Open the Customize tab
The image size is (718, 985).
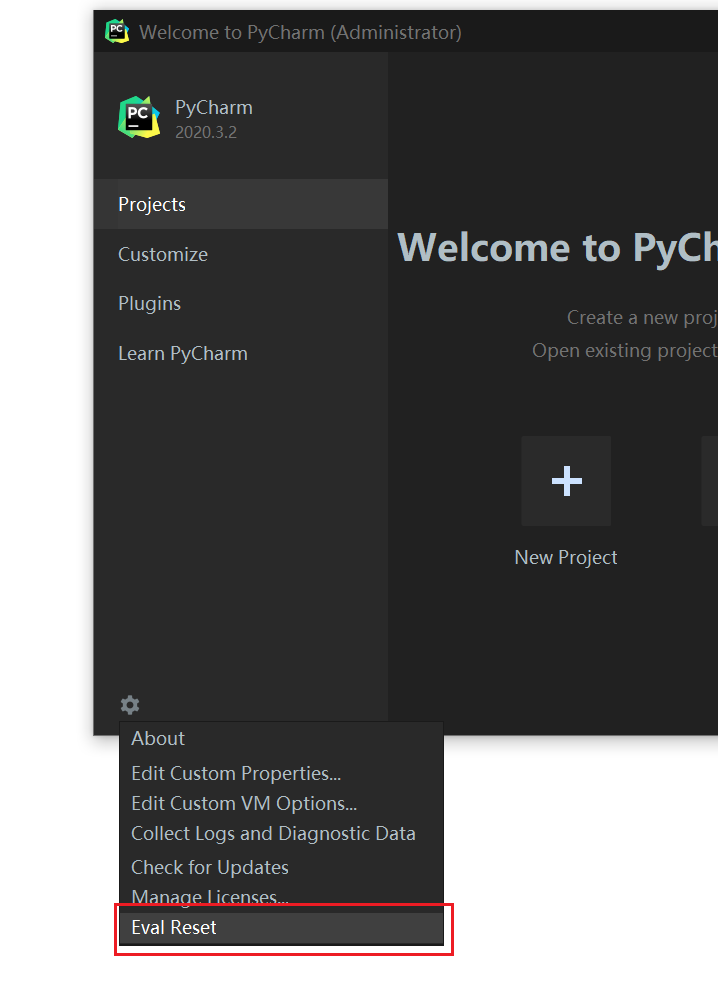241,254
